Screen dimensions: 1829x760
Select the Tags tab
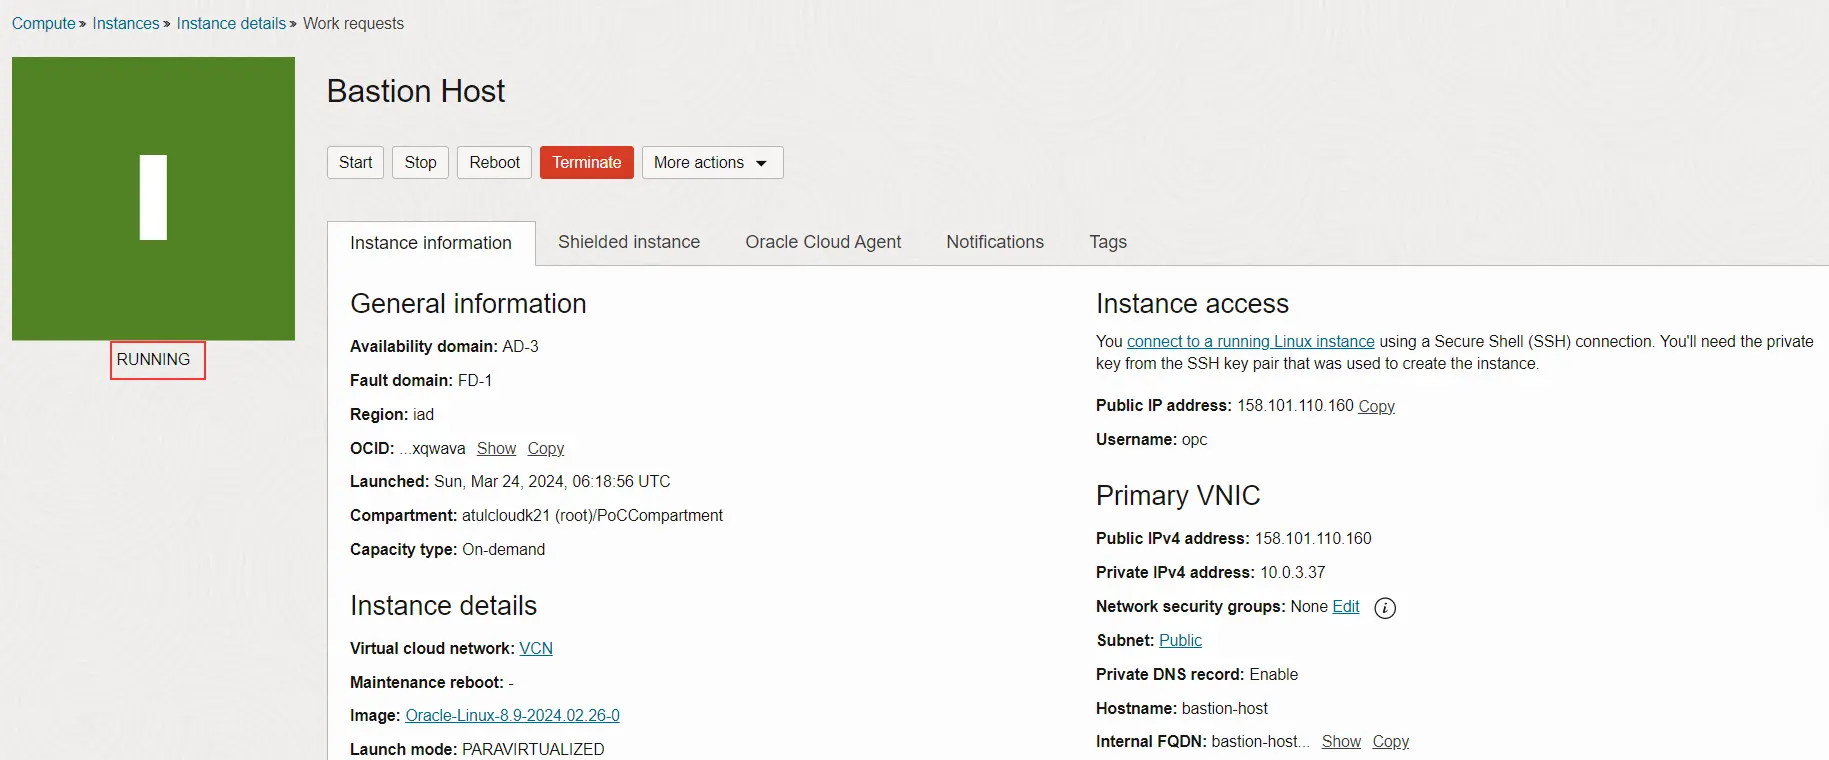(x=1107, y=242)
